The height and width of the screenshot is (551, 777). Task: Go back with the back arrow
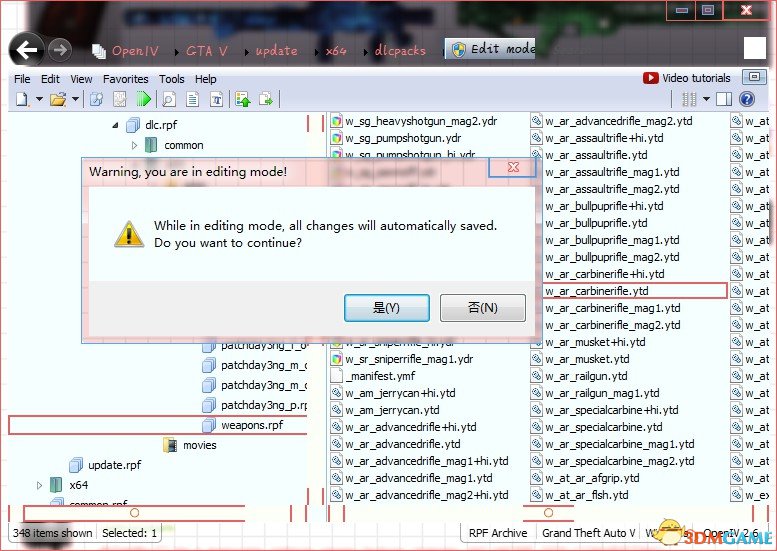click(26, 50)
